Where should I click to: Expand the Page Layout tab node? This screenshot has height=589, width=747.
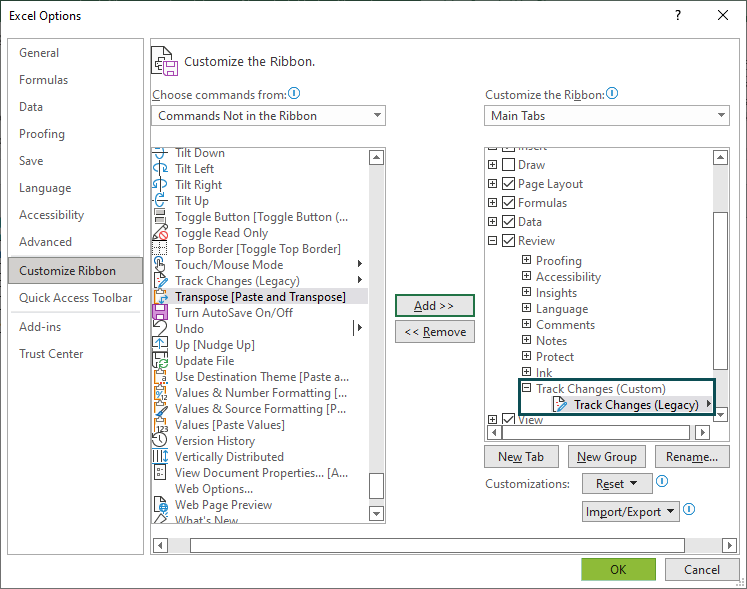[x=493, y=183]
